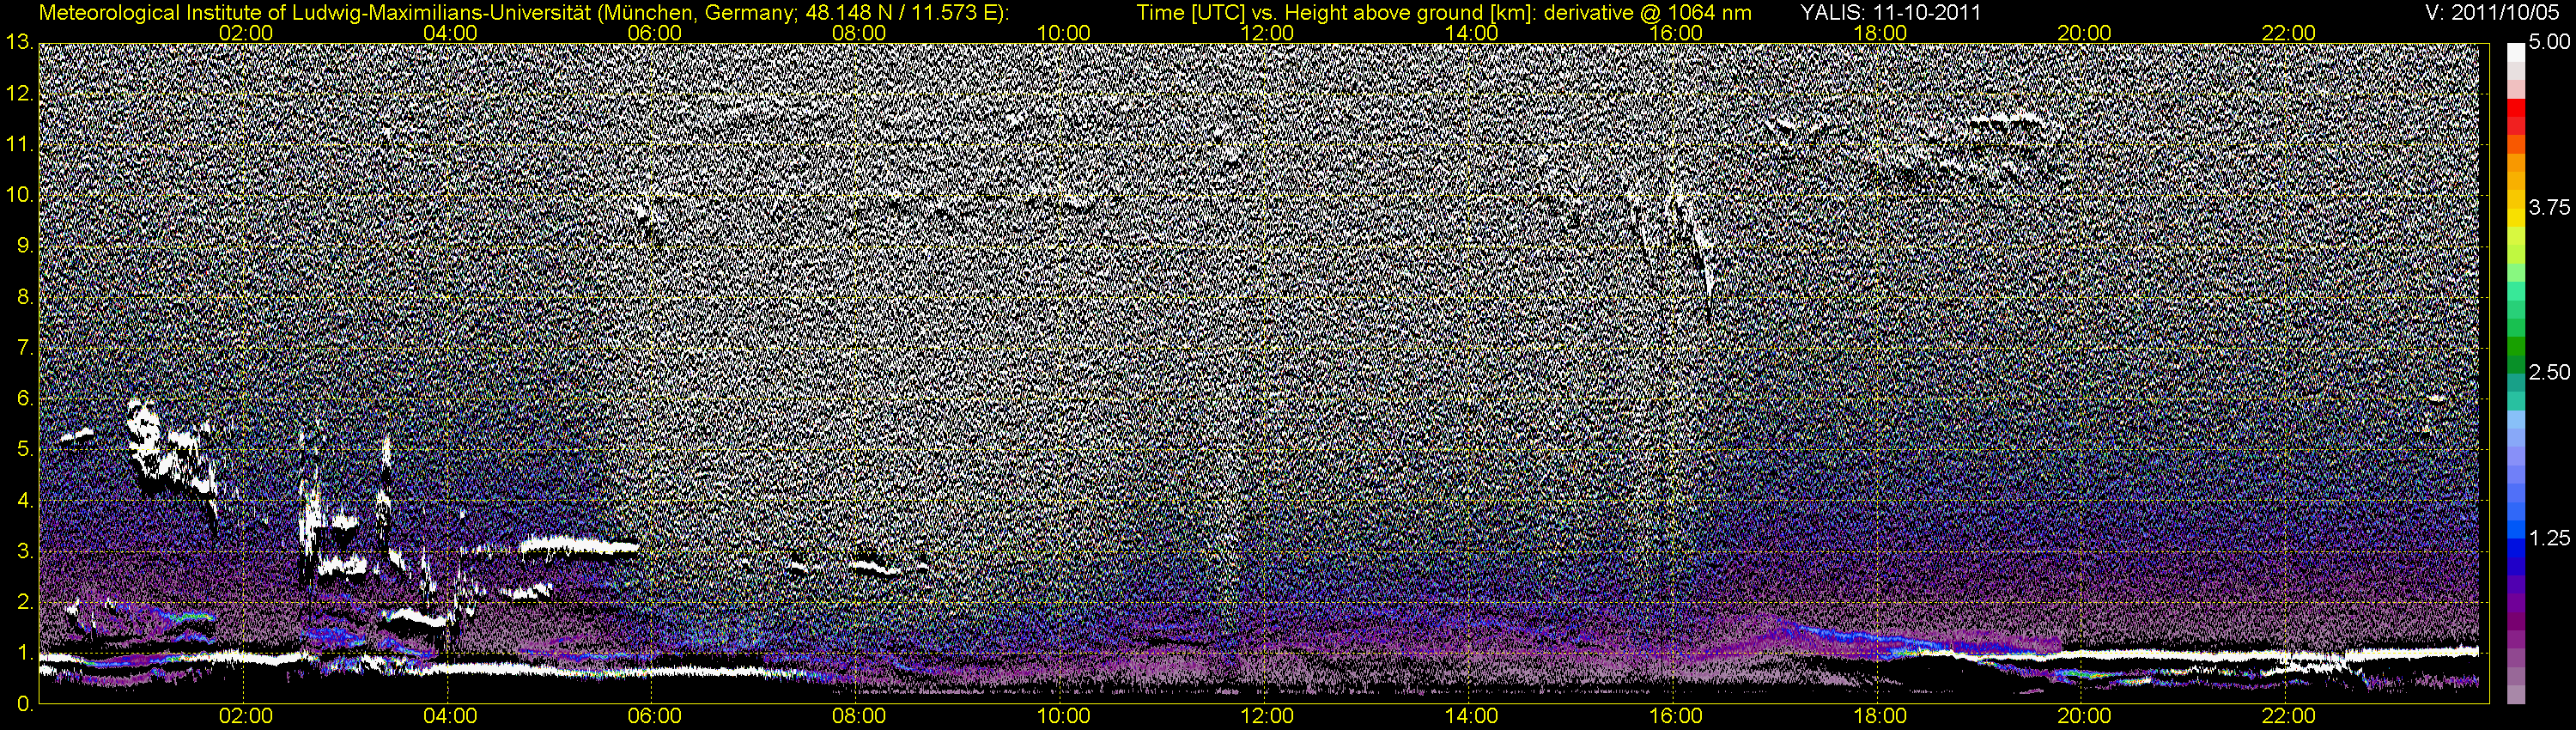2576x730 pixels.
Task: Select the 4. height axis label
Action: tap(24, 501)
